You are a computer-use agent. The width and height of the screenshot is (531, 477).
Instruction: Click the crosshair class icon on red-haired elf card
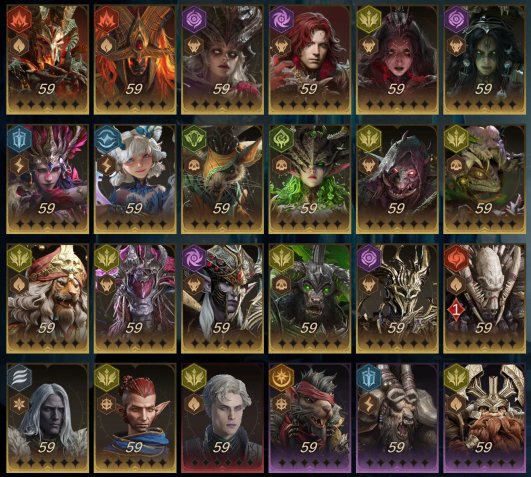pos(107,404)
